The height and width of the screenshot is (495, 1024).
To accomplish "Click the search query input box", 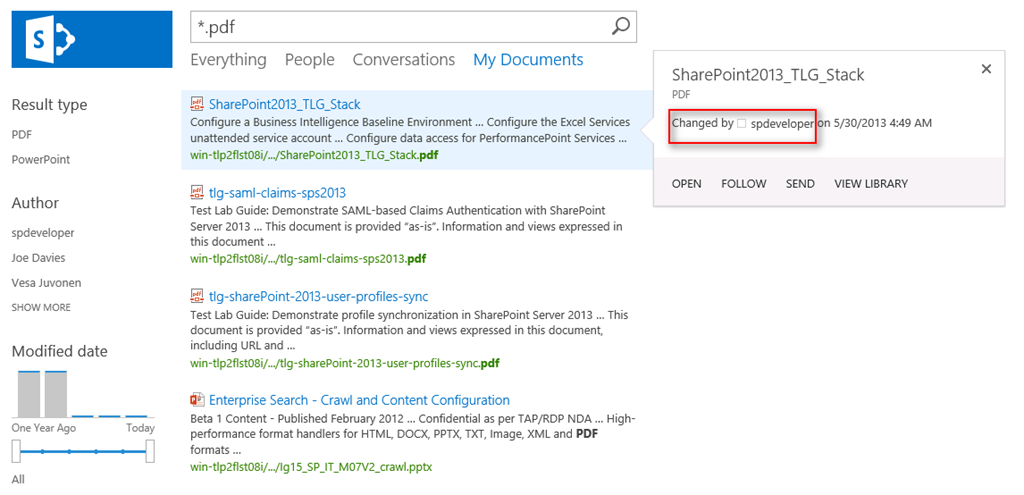I will [x=400, y=27].
